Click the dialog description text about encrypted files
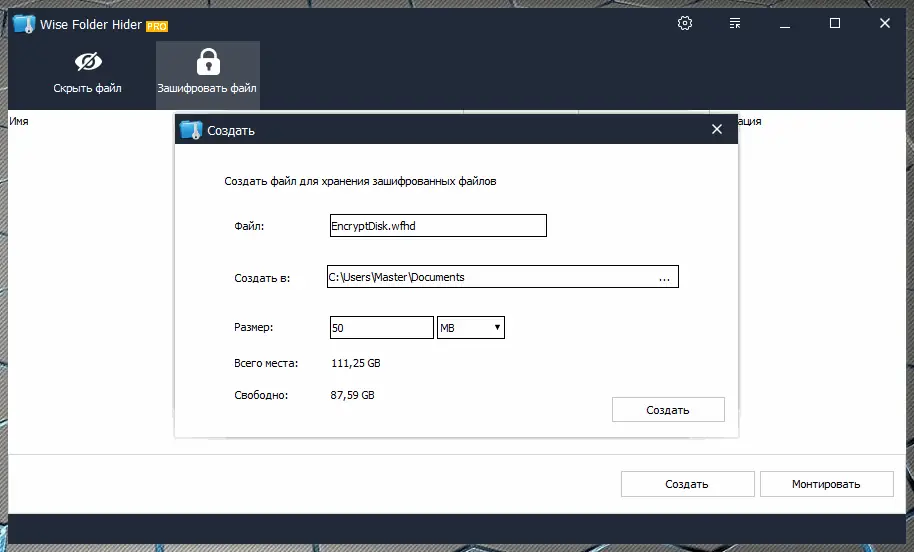This screenshot has height=552, width=914. pyautogui.click(x=360, y=181)
